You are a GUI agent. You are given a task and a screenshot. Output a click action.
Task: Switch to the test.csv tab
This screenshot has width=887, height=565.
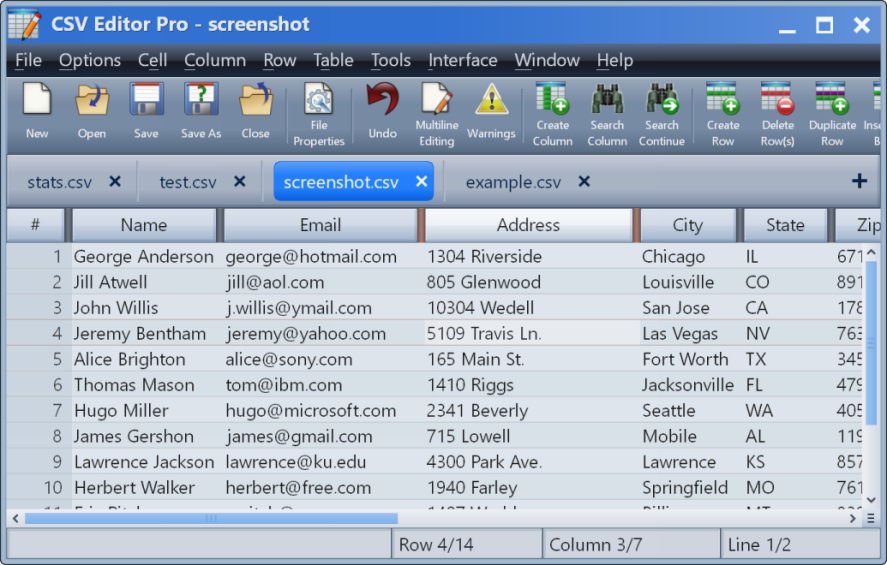point(188,182)
